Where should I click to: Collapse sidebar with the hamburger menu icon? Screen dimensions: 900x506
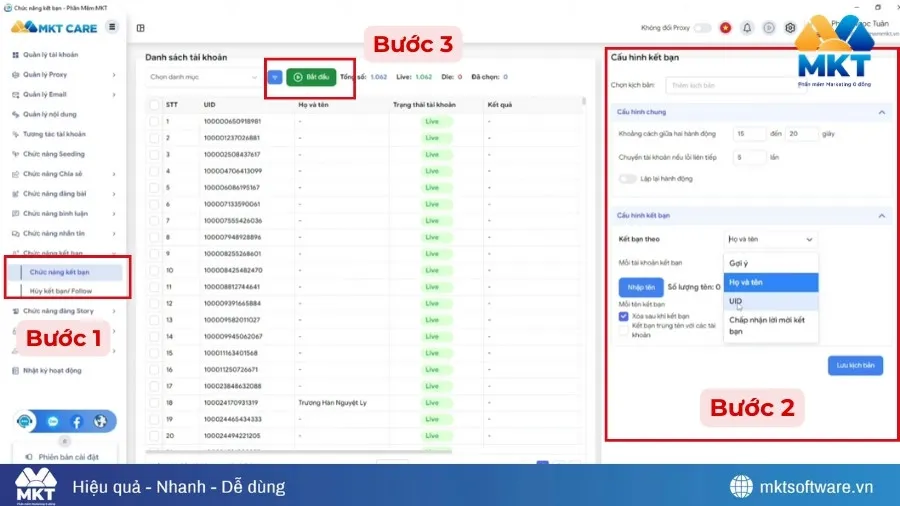(112, 27)
